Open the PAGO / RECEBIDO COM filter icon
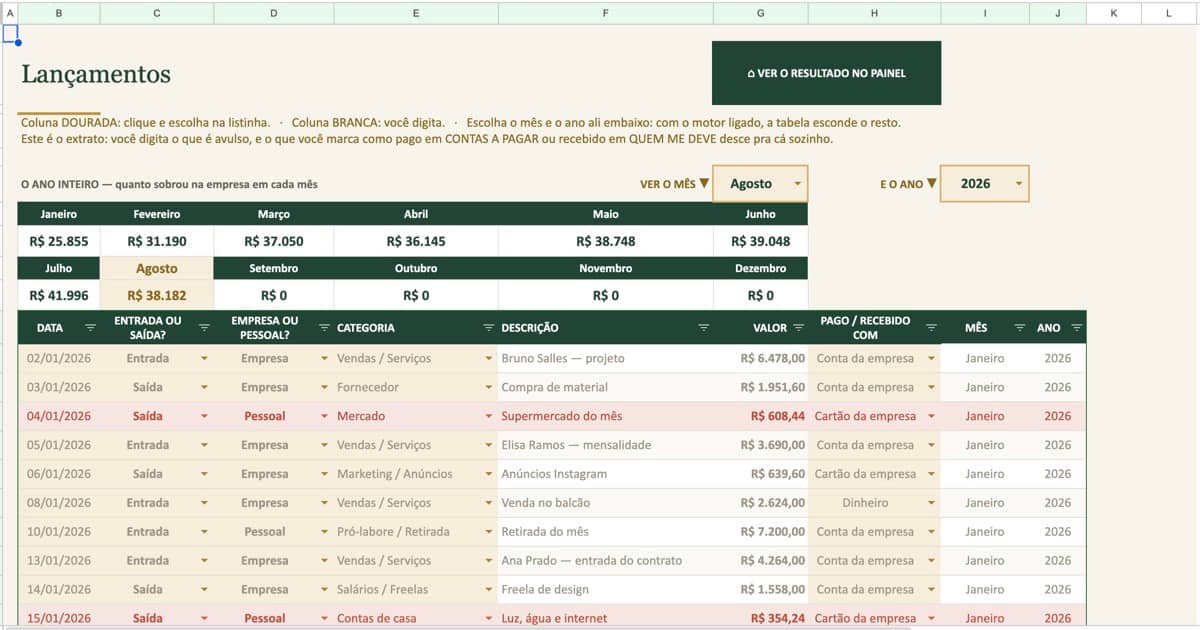The height and width of the screenshot is (630, 1200). tap(931, 327)
